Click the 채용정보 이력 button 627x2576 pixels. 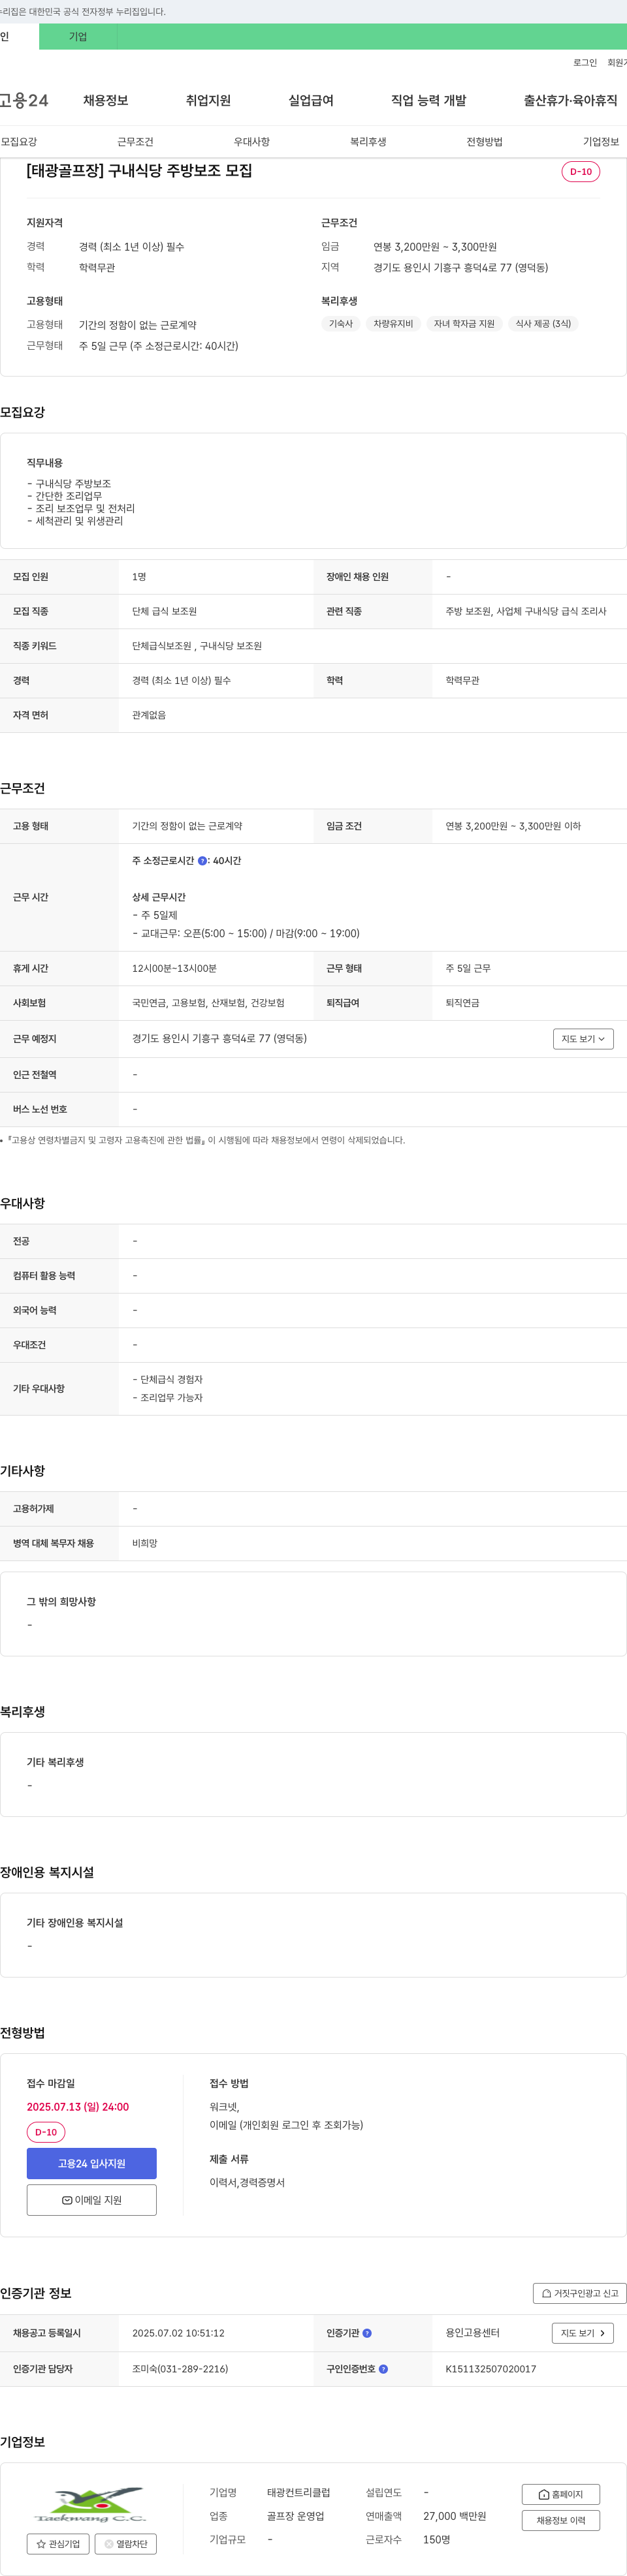561,2520
